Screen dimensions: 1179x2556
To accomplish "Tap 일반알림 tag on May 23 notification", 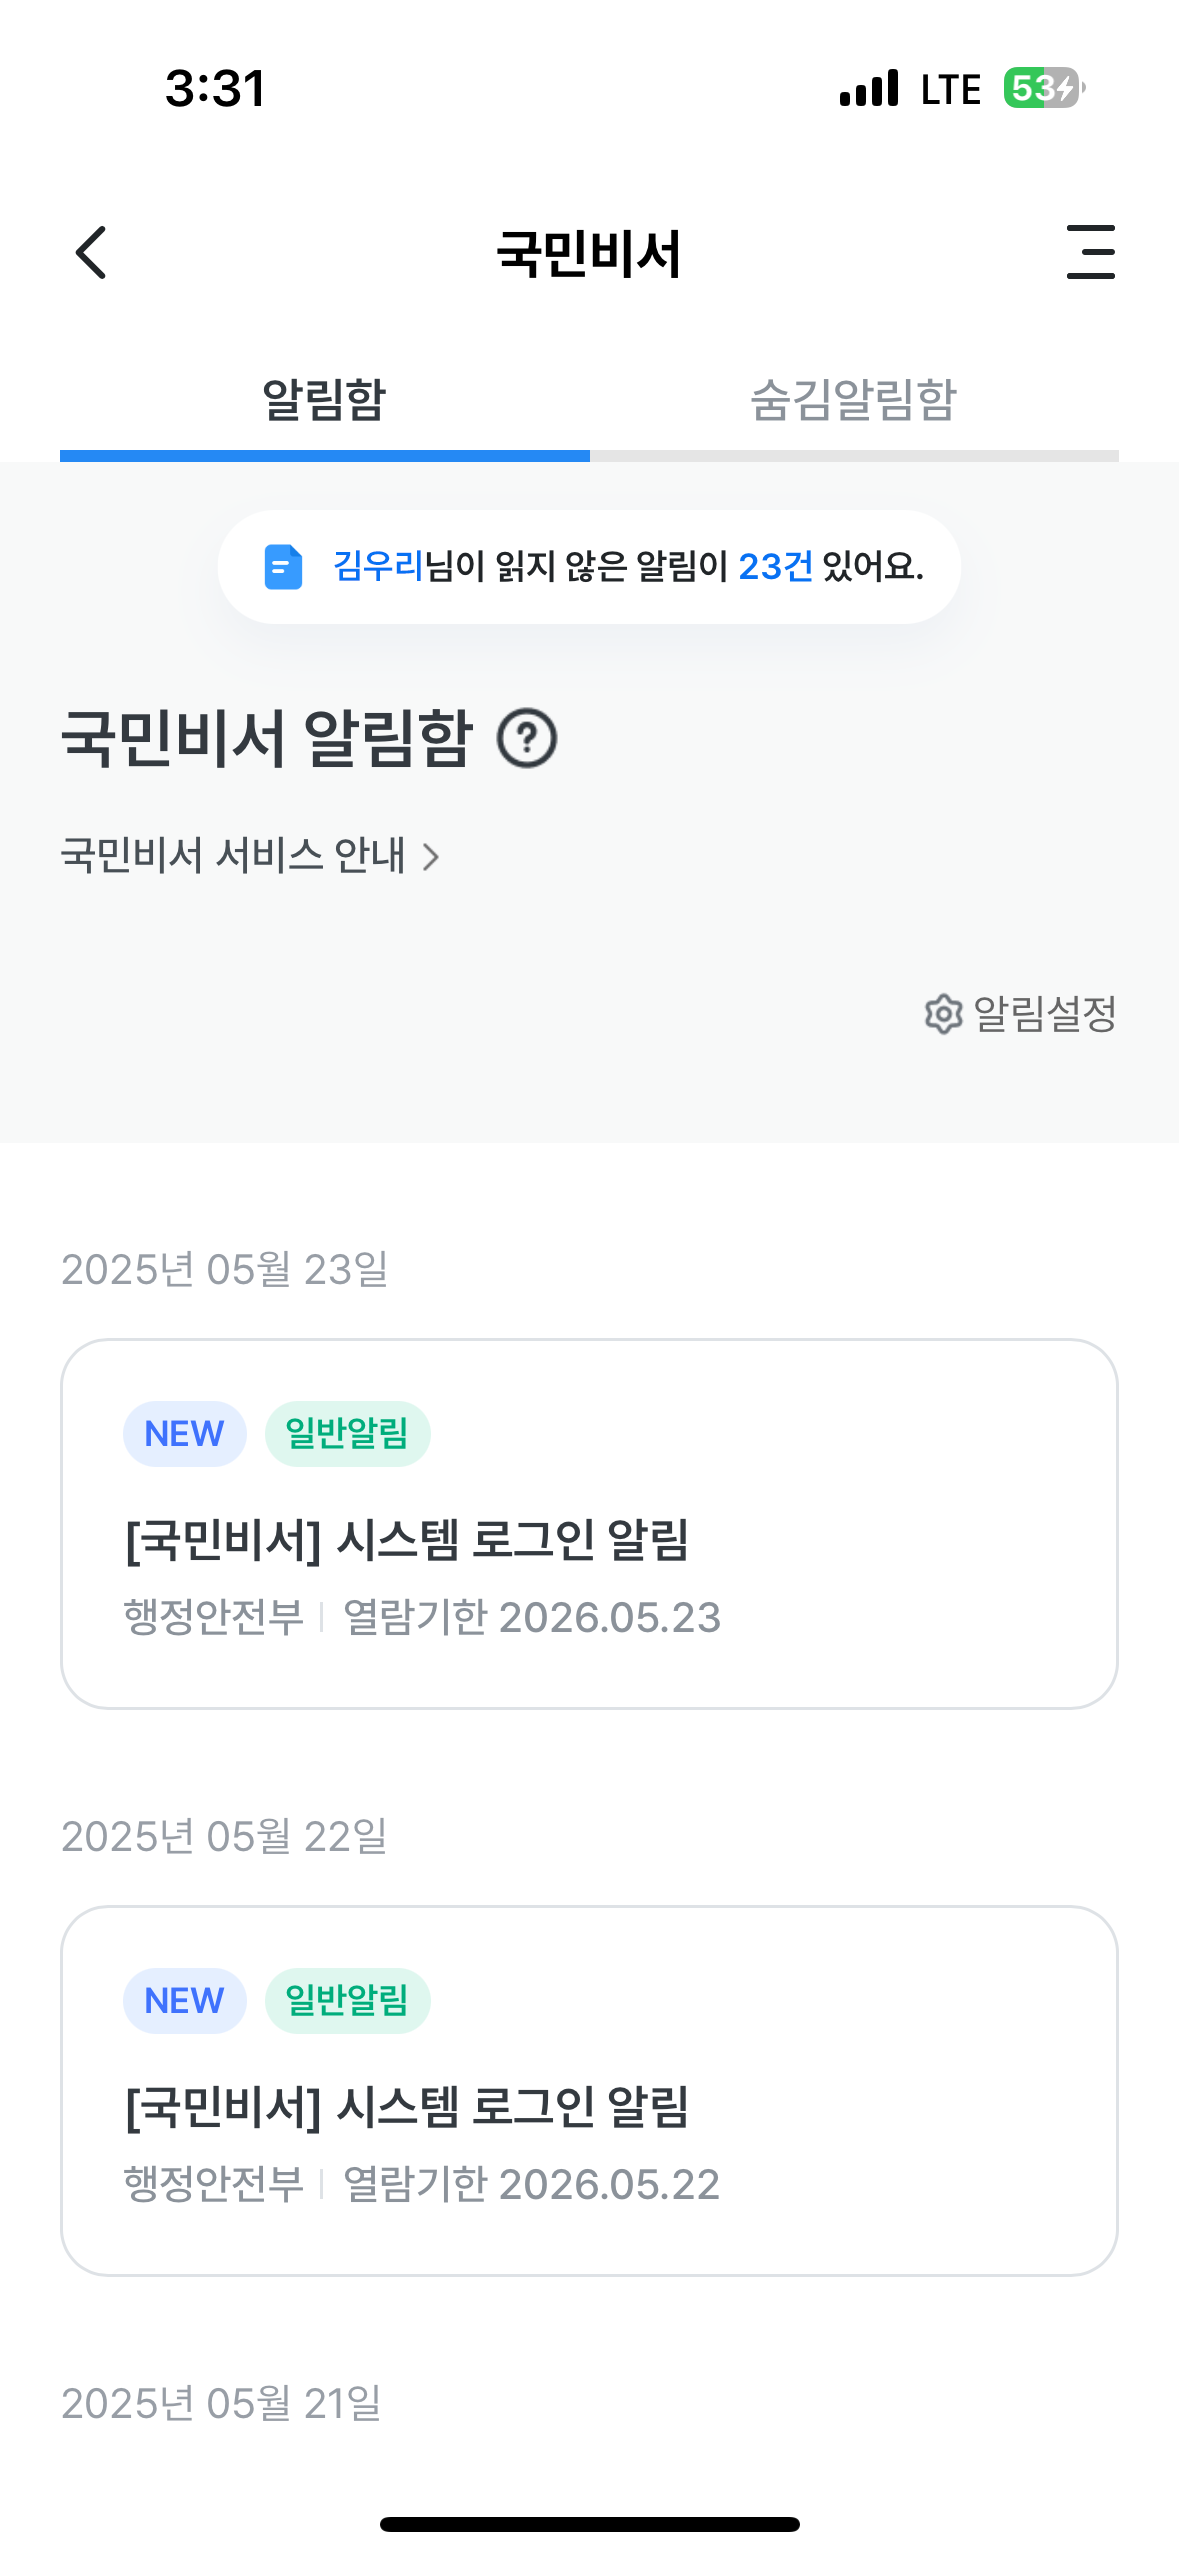I will pyautogui.click(x=347, y=1434).
